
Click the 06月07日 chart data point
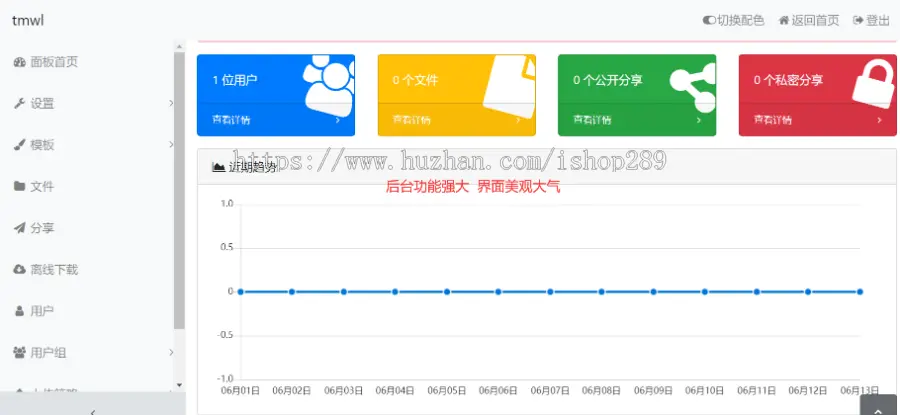tap(550, 292)
